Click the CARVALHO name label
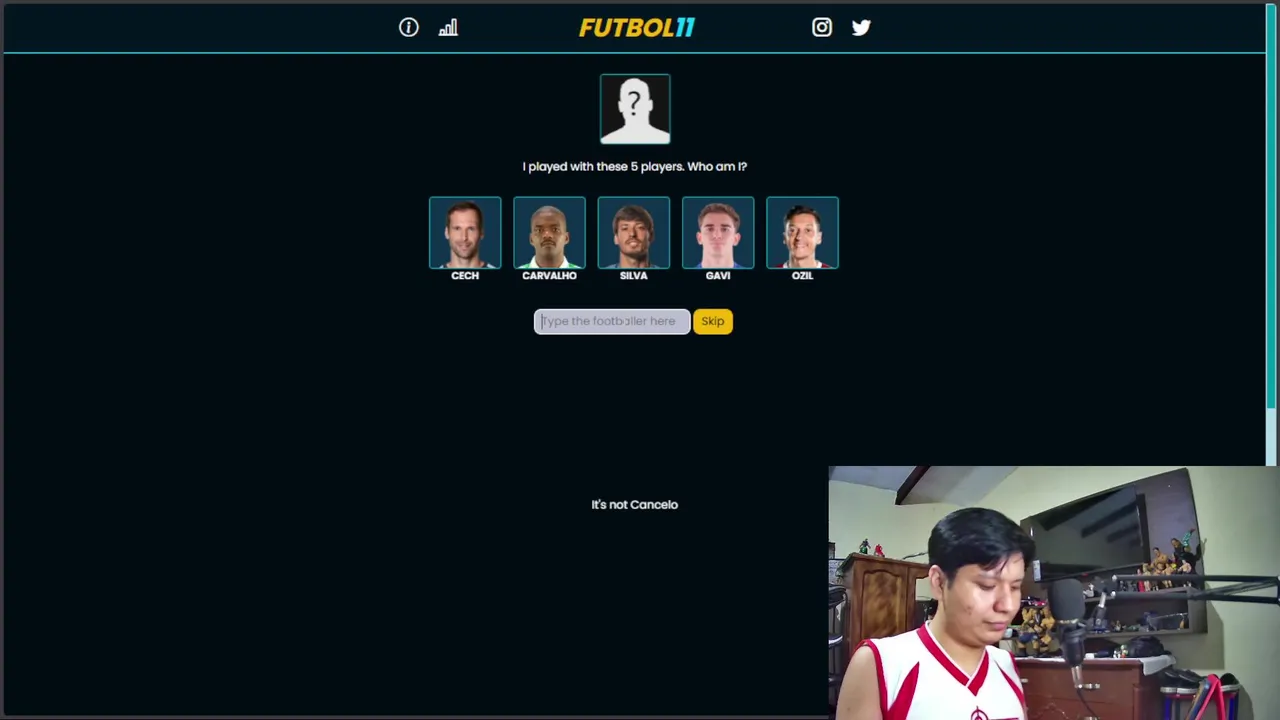1280x720 pixels. tap(549, 276)
